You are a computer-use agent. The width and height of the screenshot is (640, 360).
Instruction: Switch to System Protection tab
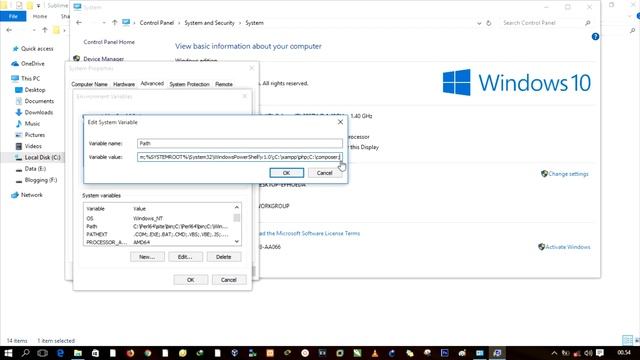[x=189, y=84]
